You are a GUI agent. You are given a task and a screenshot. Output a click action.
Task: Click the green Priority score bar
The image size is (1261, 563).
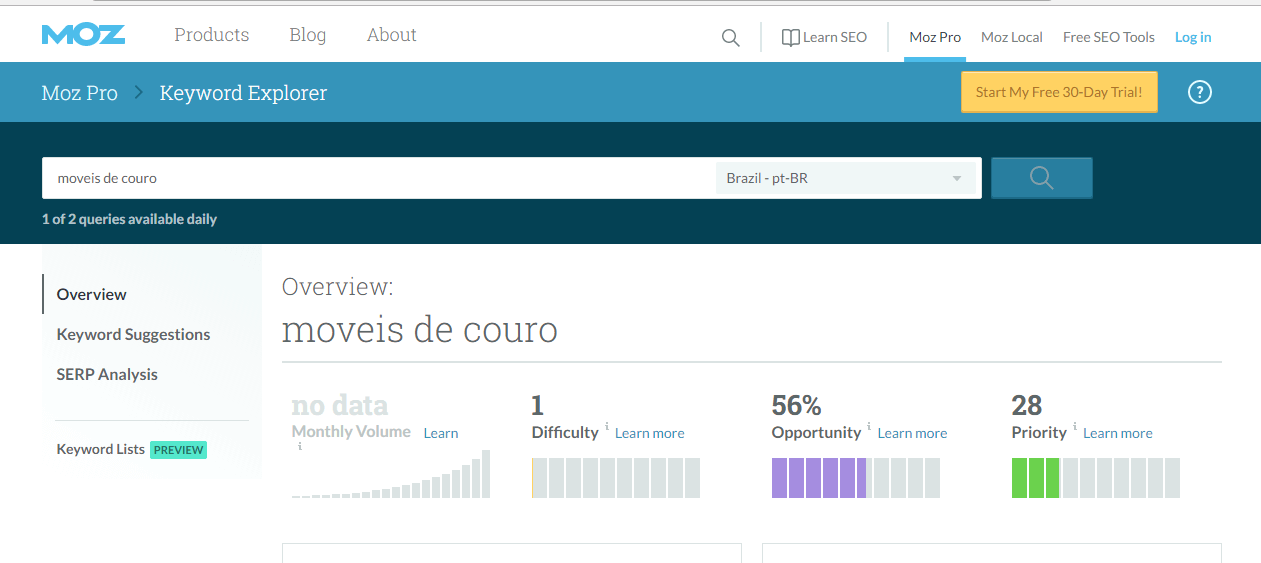1096,478
